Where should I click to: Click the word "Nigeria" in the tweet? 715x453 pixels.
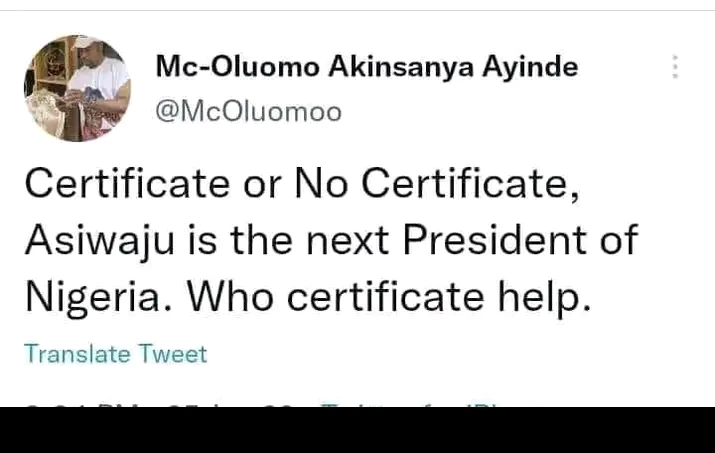click(96, 295)
